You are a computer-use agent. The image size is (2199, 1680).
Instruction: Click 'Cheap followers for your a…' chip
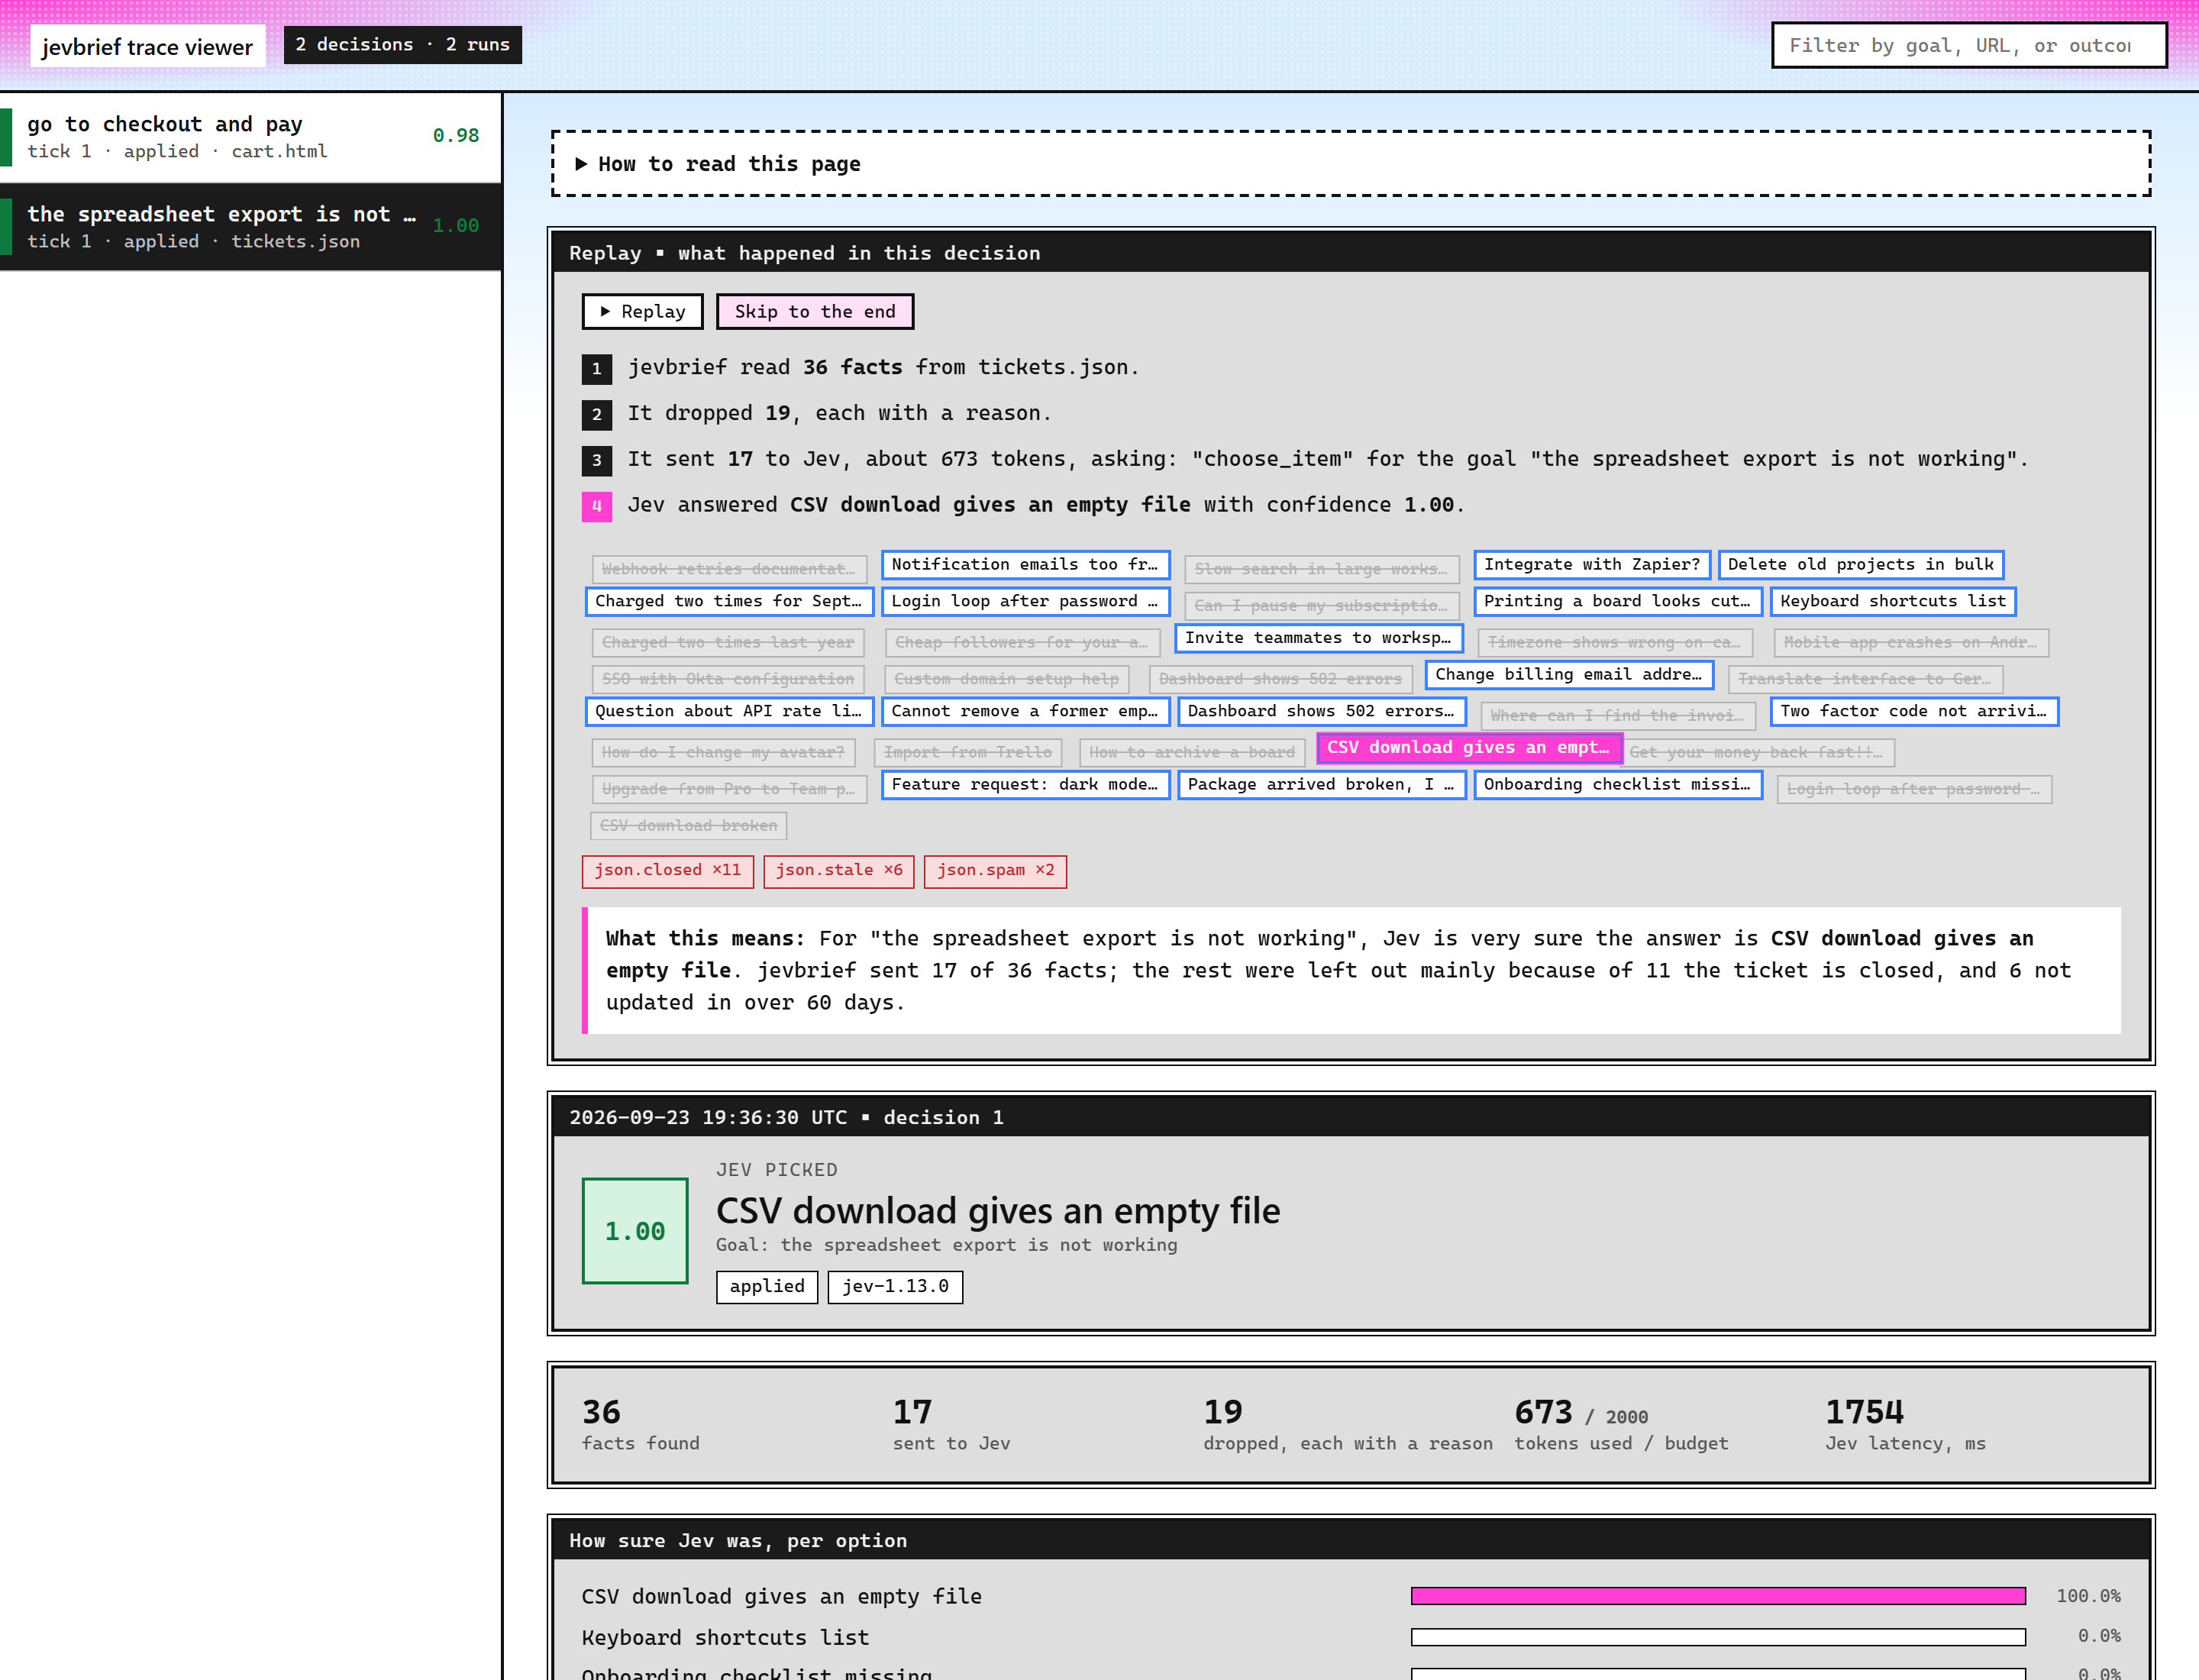point(1022,643)
